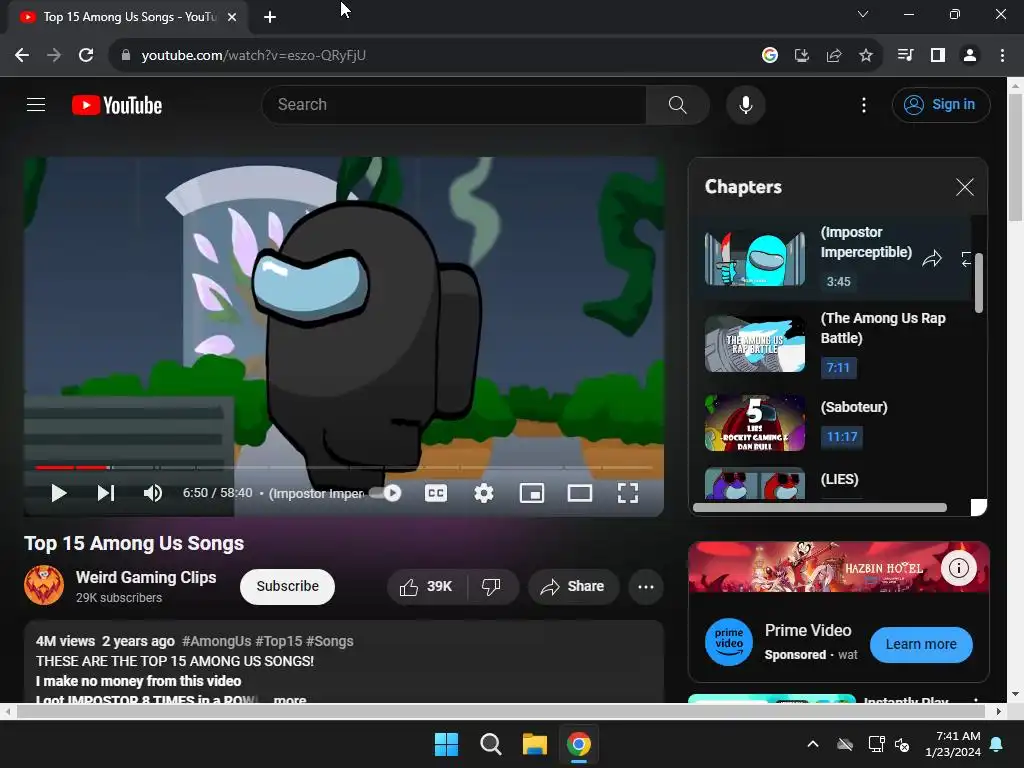This screenshot has height=768, width=1024.
Task: Open the clock and date flyout
Action: click(952, 744)
